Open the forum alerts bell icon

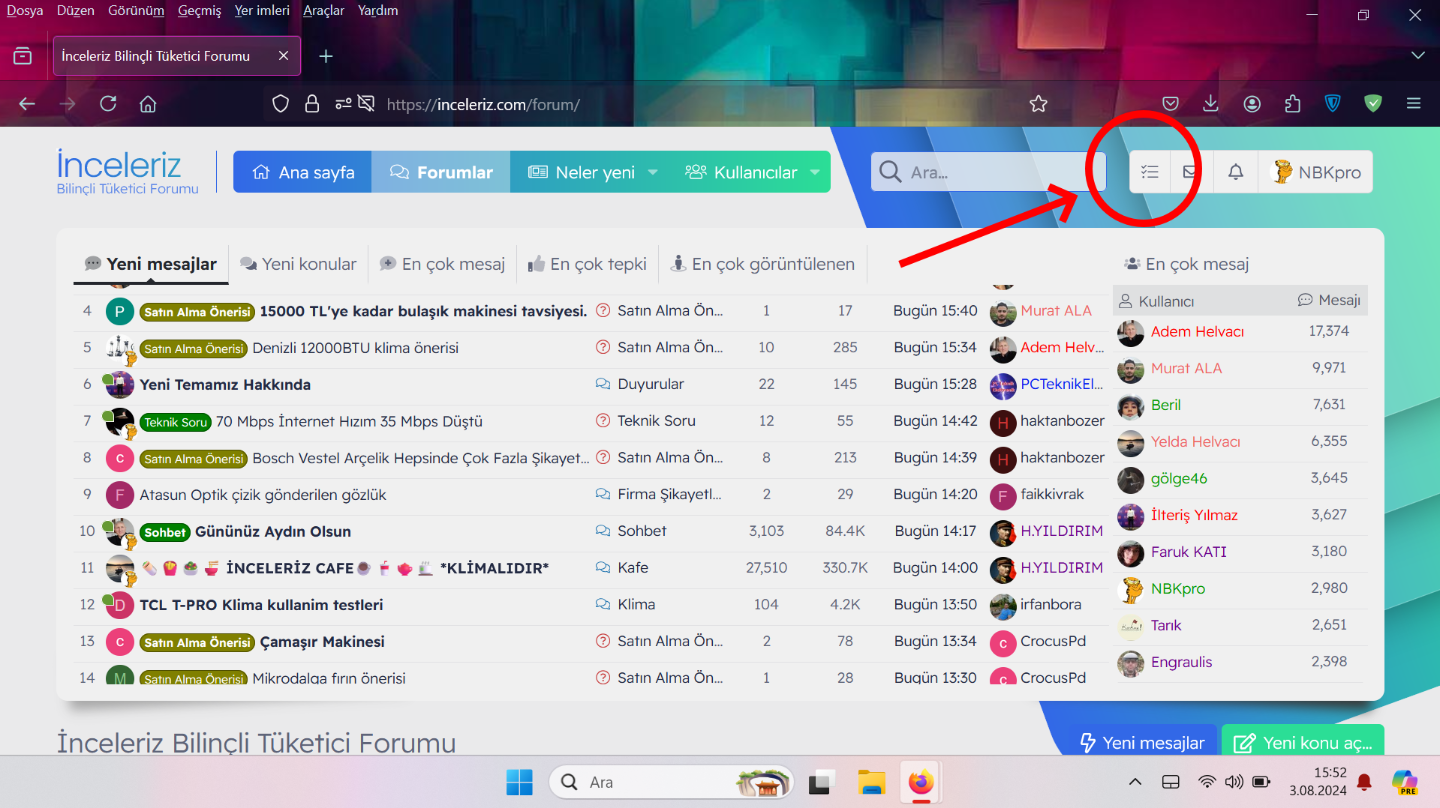pyautogui.click(x=1236, y=172)
